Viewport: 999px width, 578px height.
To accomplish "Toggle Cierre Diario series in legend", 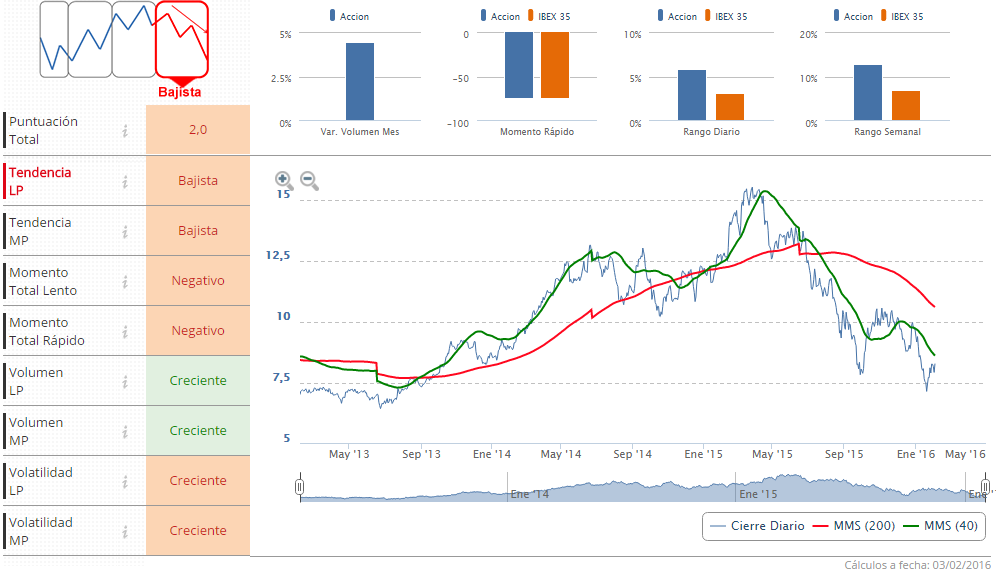I will [x=757, y=526].
